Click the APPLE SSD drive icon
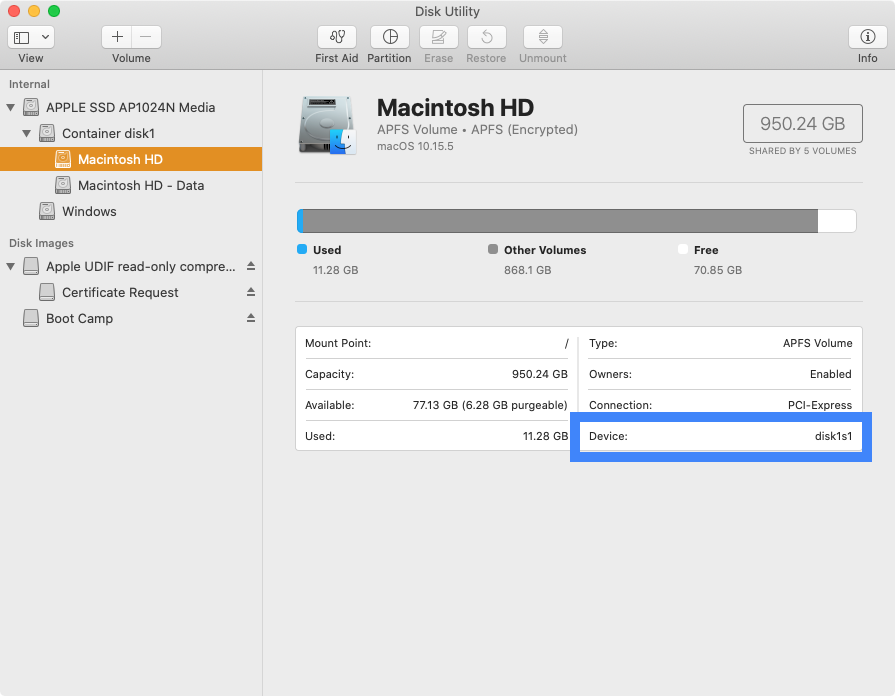 (31, 107)
